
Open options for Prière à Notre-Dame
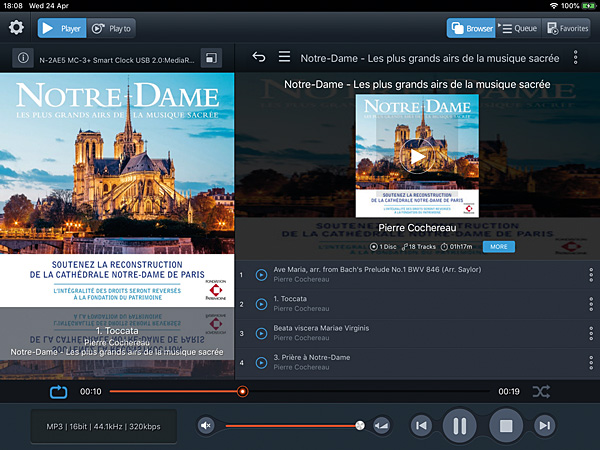click(591, 363)
